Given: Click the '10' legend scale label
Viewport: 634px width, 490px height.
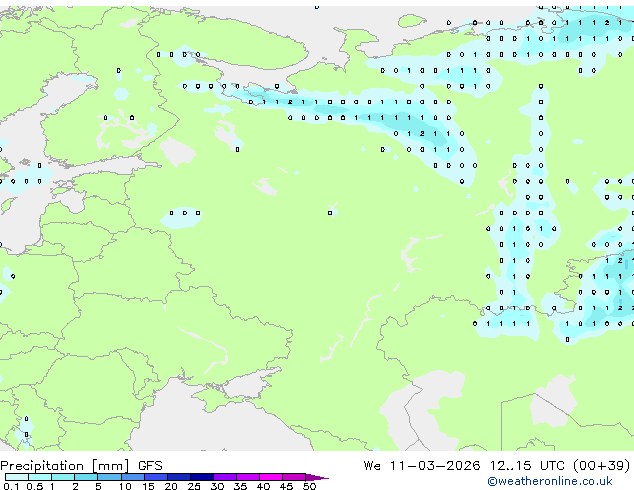Looking at the screenshot, I should pyautogui.click(x=125, y=486).
